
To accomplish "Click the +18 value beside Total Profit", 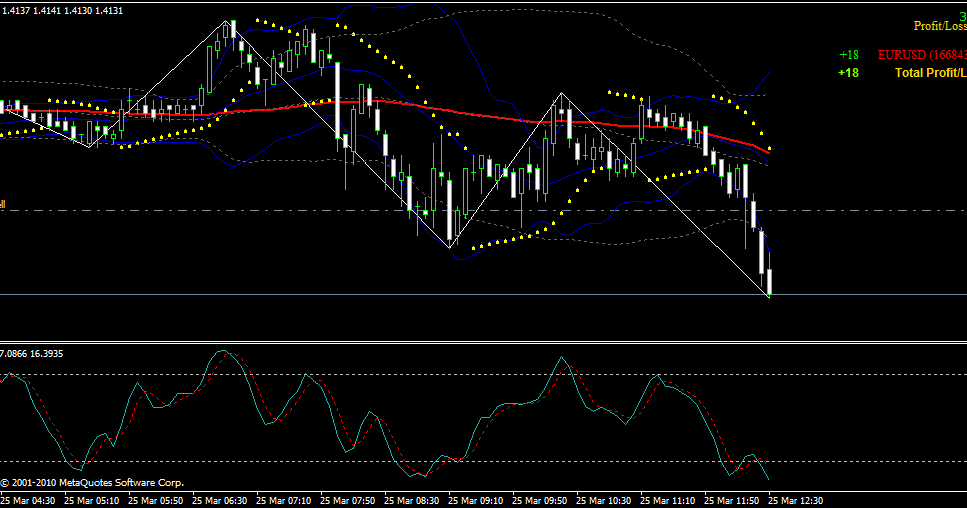I will [x=849, y=73].
